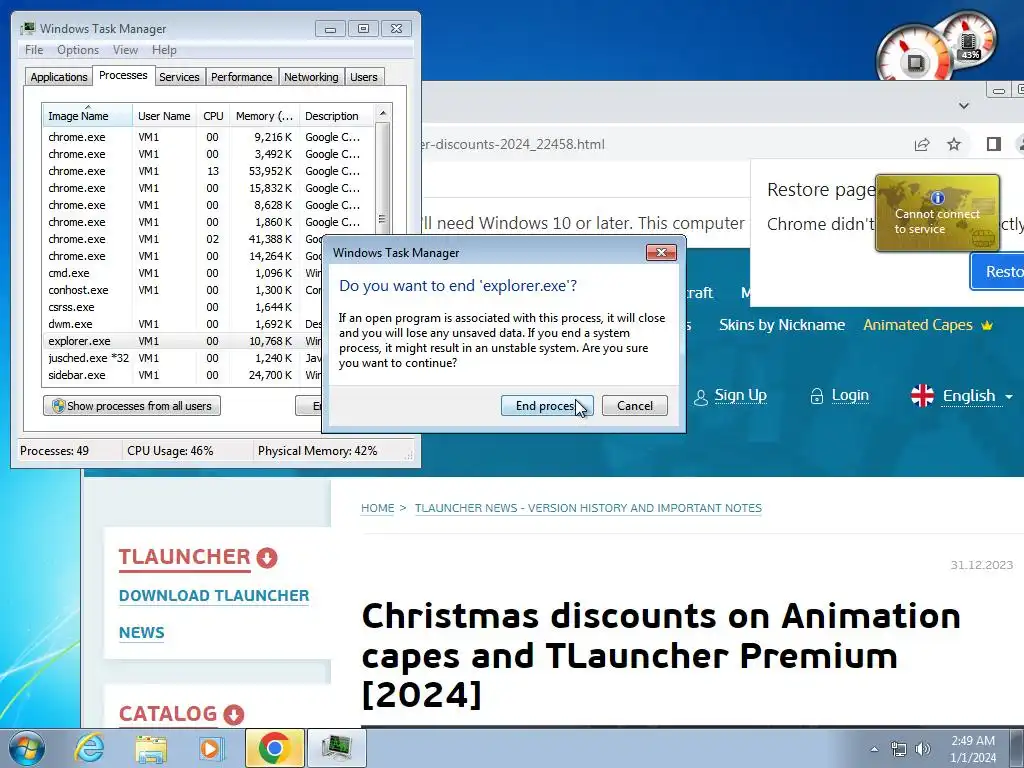Select the sidebar.exe process row
This screenshot has height=768, width=1024.
click(183, 375)
